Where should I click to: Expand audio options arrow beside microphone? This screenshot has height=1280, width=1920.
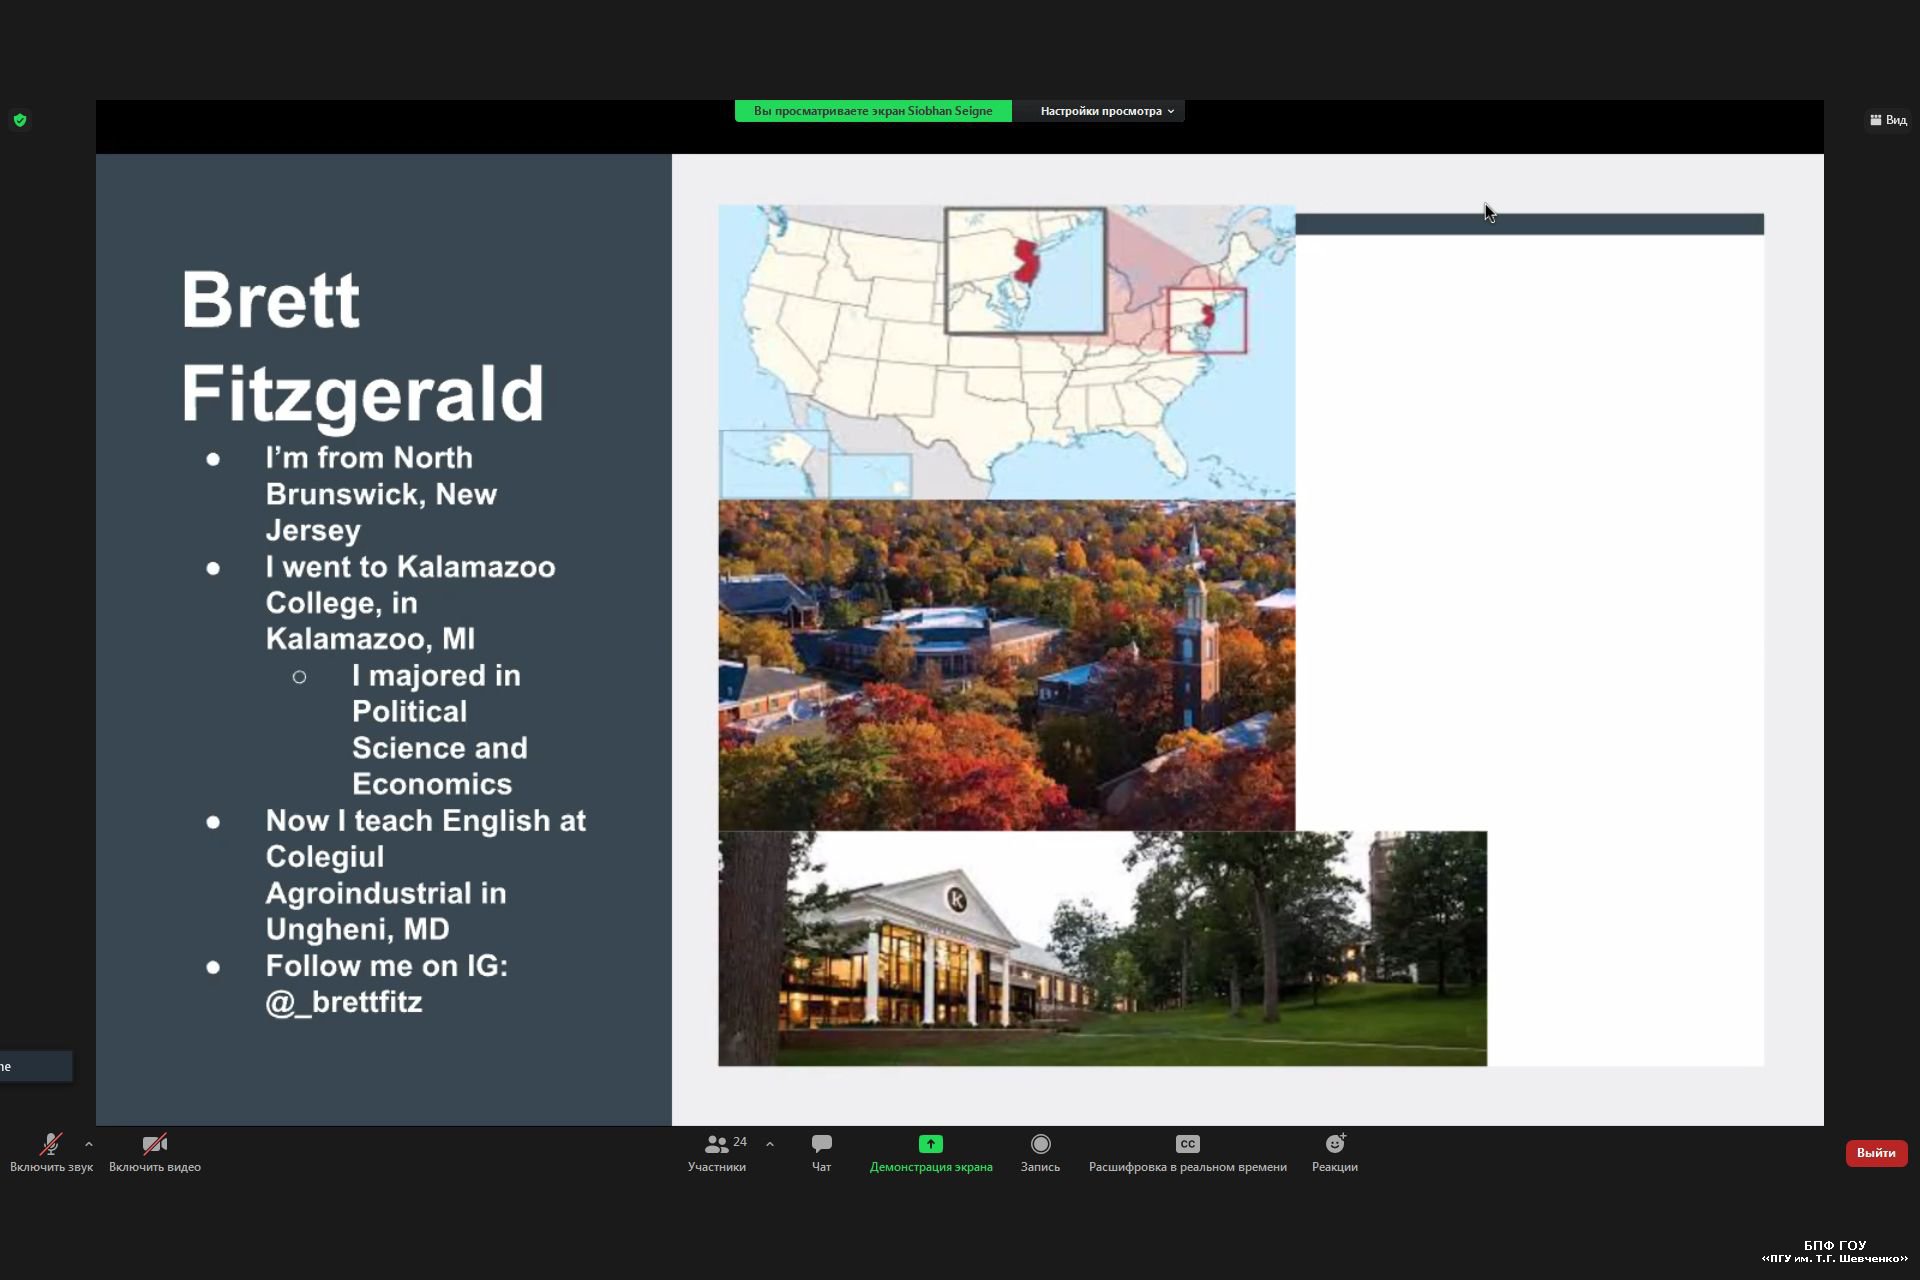89,1144
